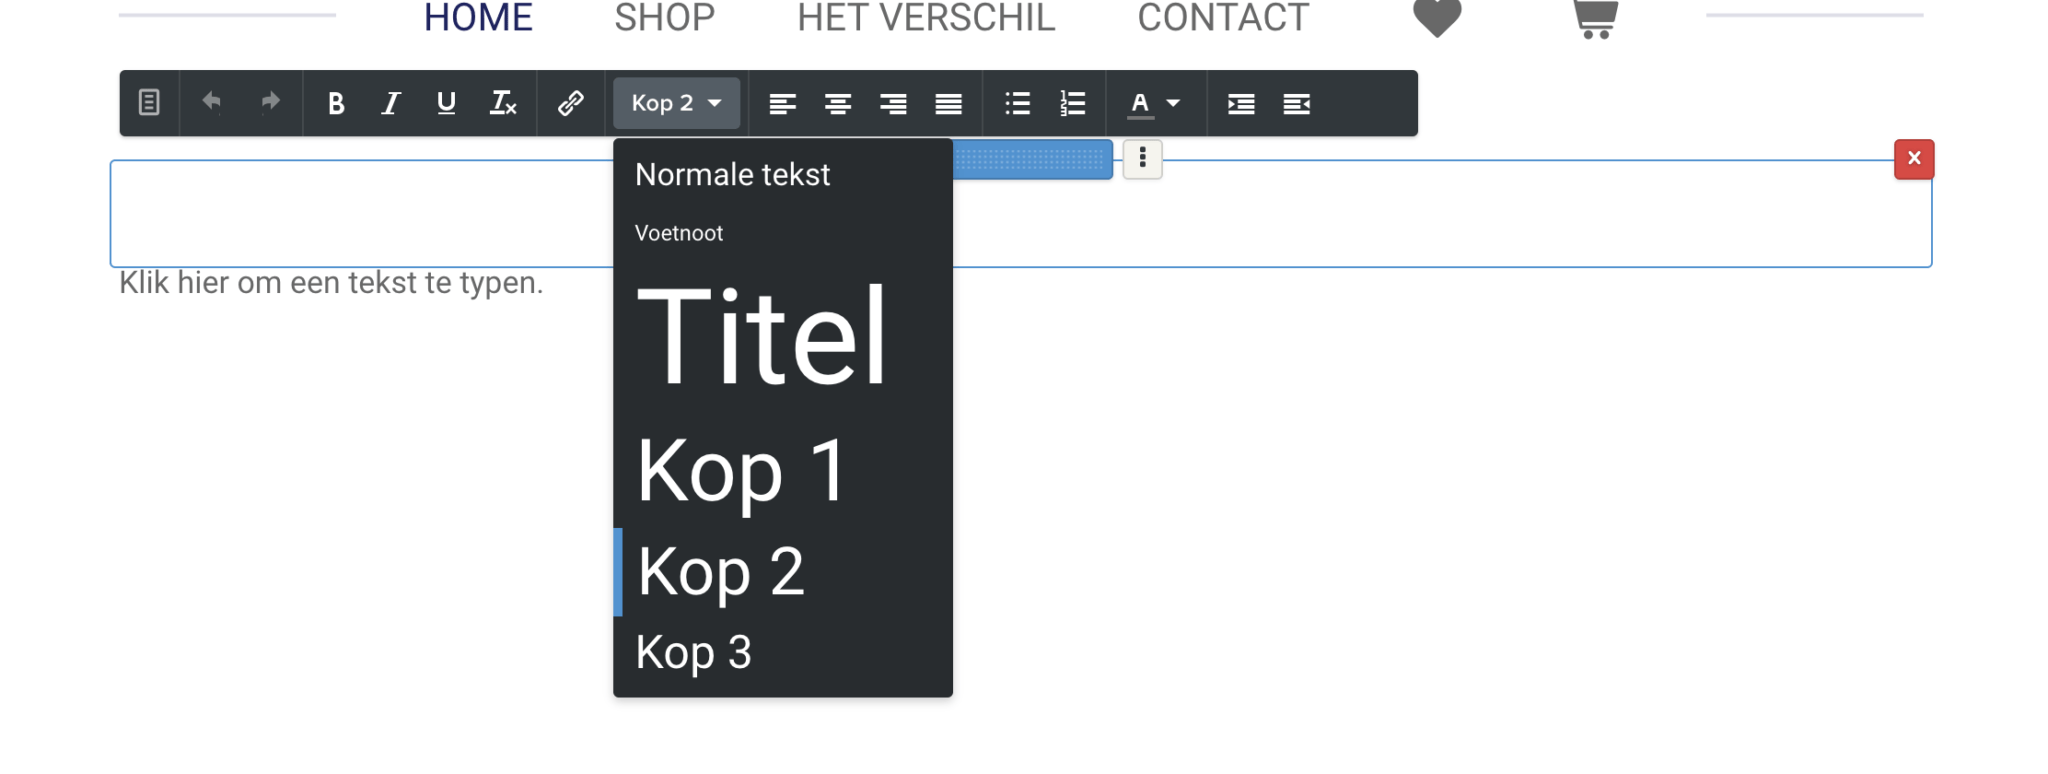Toggle underline formatting
Screen dimensions: 2048x774
pos(446,103)
